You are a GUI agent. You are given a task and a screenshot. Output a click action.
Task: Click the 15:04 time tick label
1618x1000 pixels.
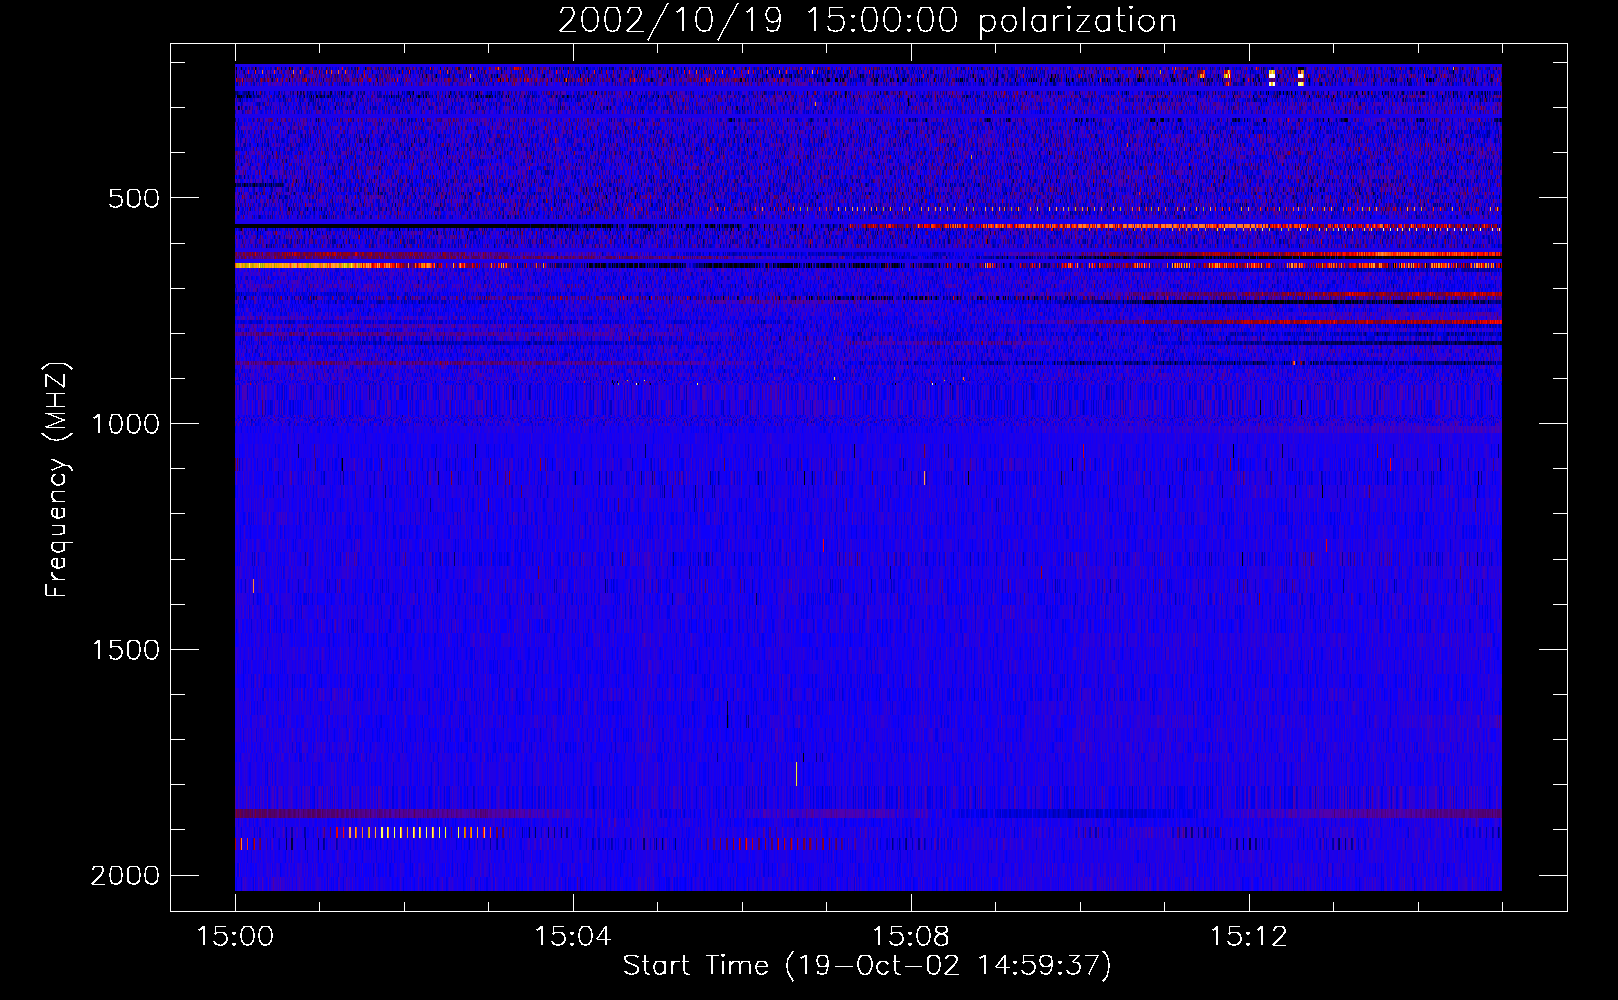(573, 937)
